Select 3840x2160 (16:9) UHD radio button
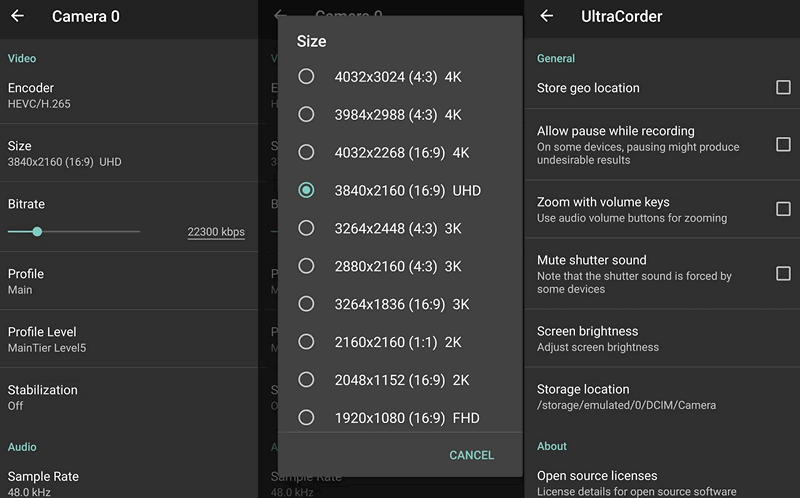This screenshot has height=498, width=800. click(306, 190)
